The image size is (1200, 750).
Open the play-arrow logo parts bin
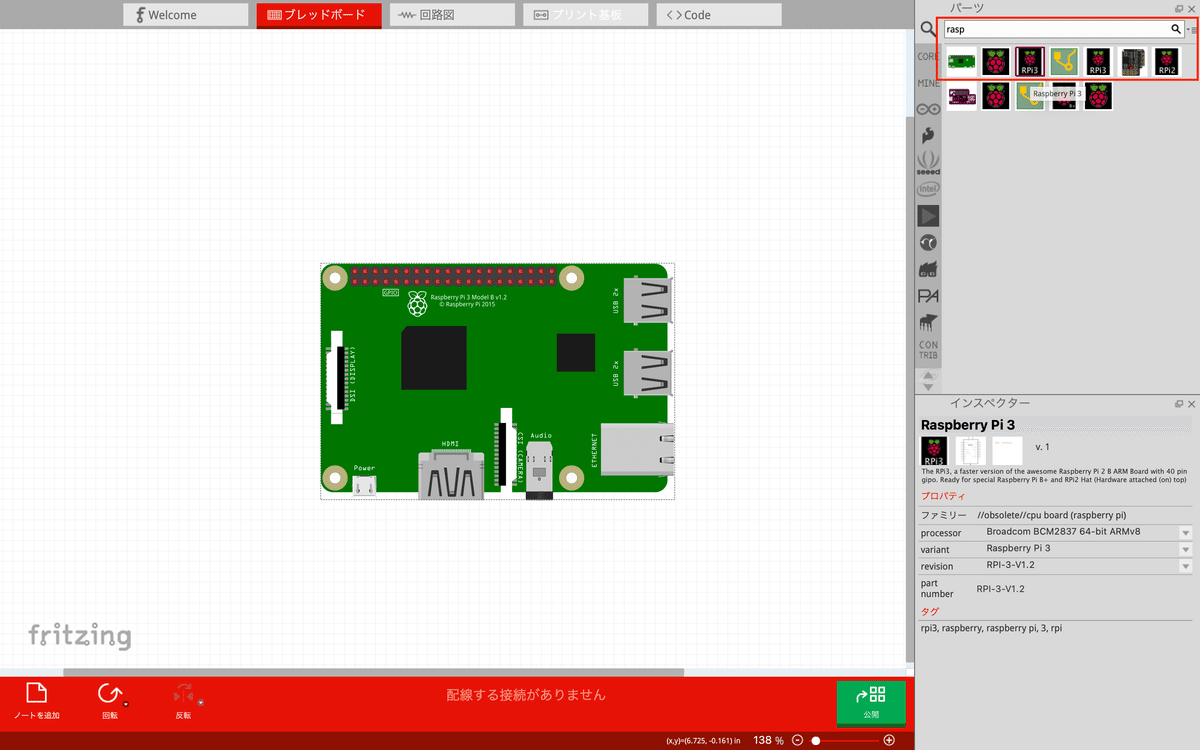tap(928, 215)
